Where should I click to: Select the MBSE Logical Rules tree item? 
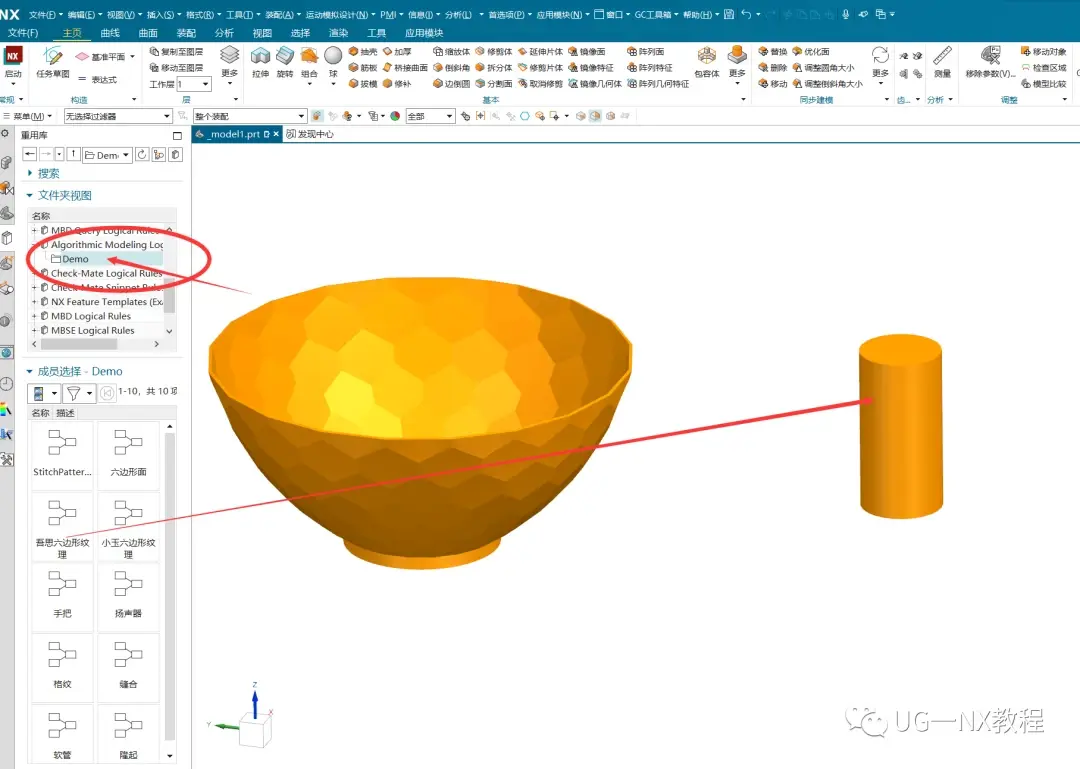[92, 331]
